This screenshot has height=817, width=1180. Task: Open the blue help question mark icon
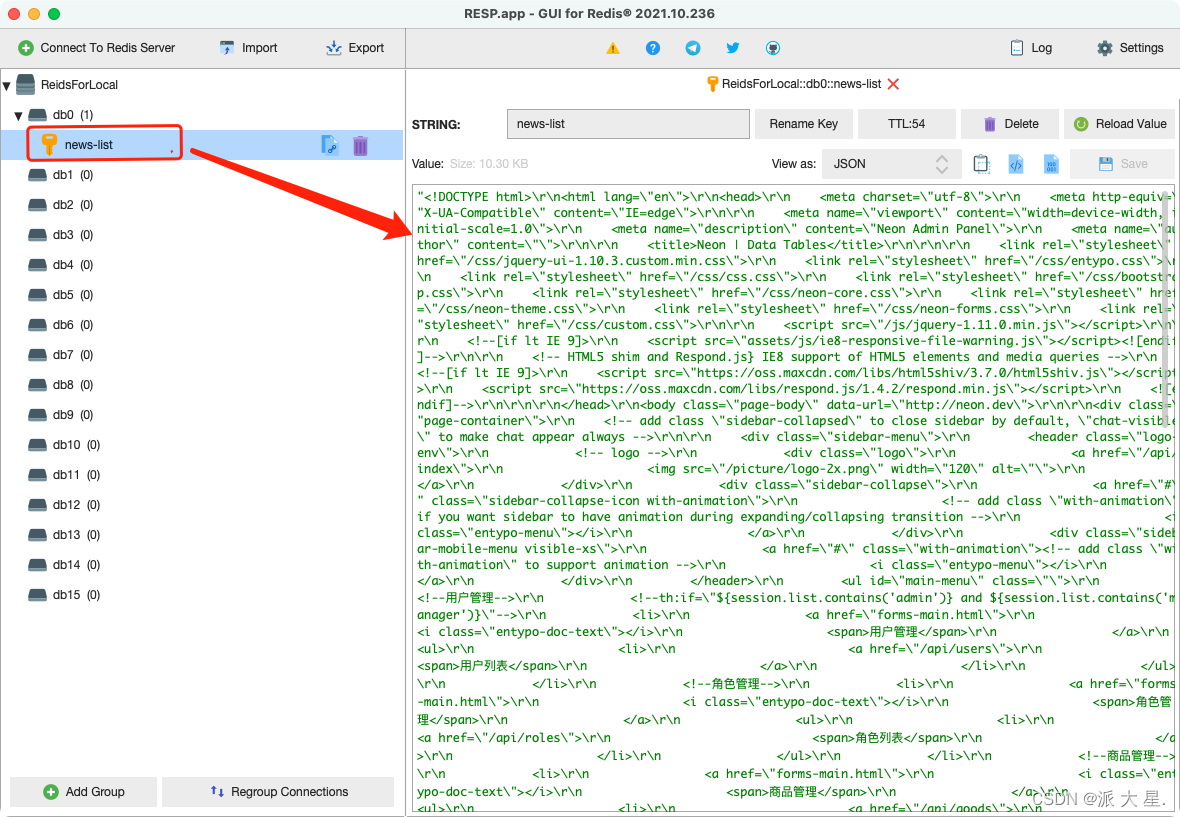653,48
